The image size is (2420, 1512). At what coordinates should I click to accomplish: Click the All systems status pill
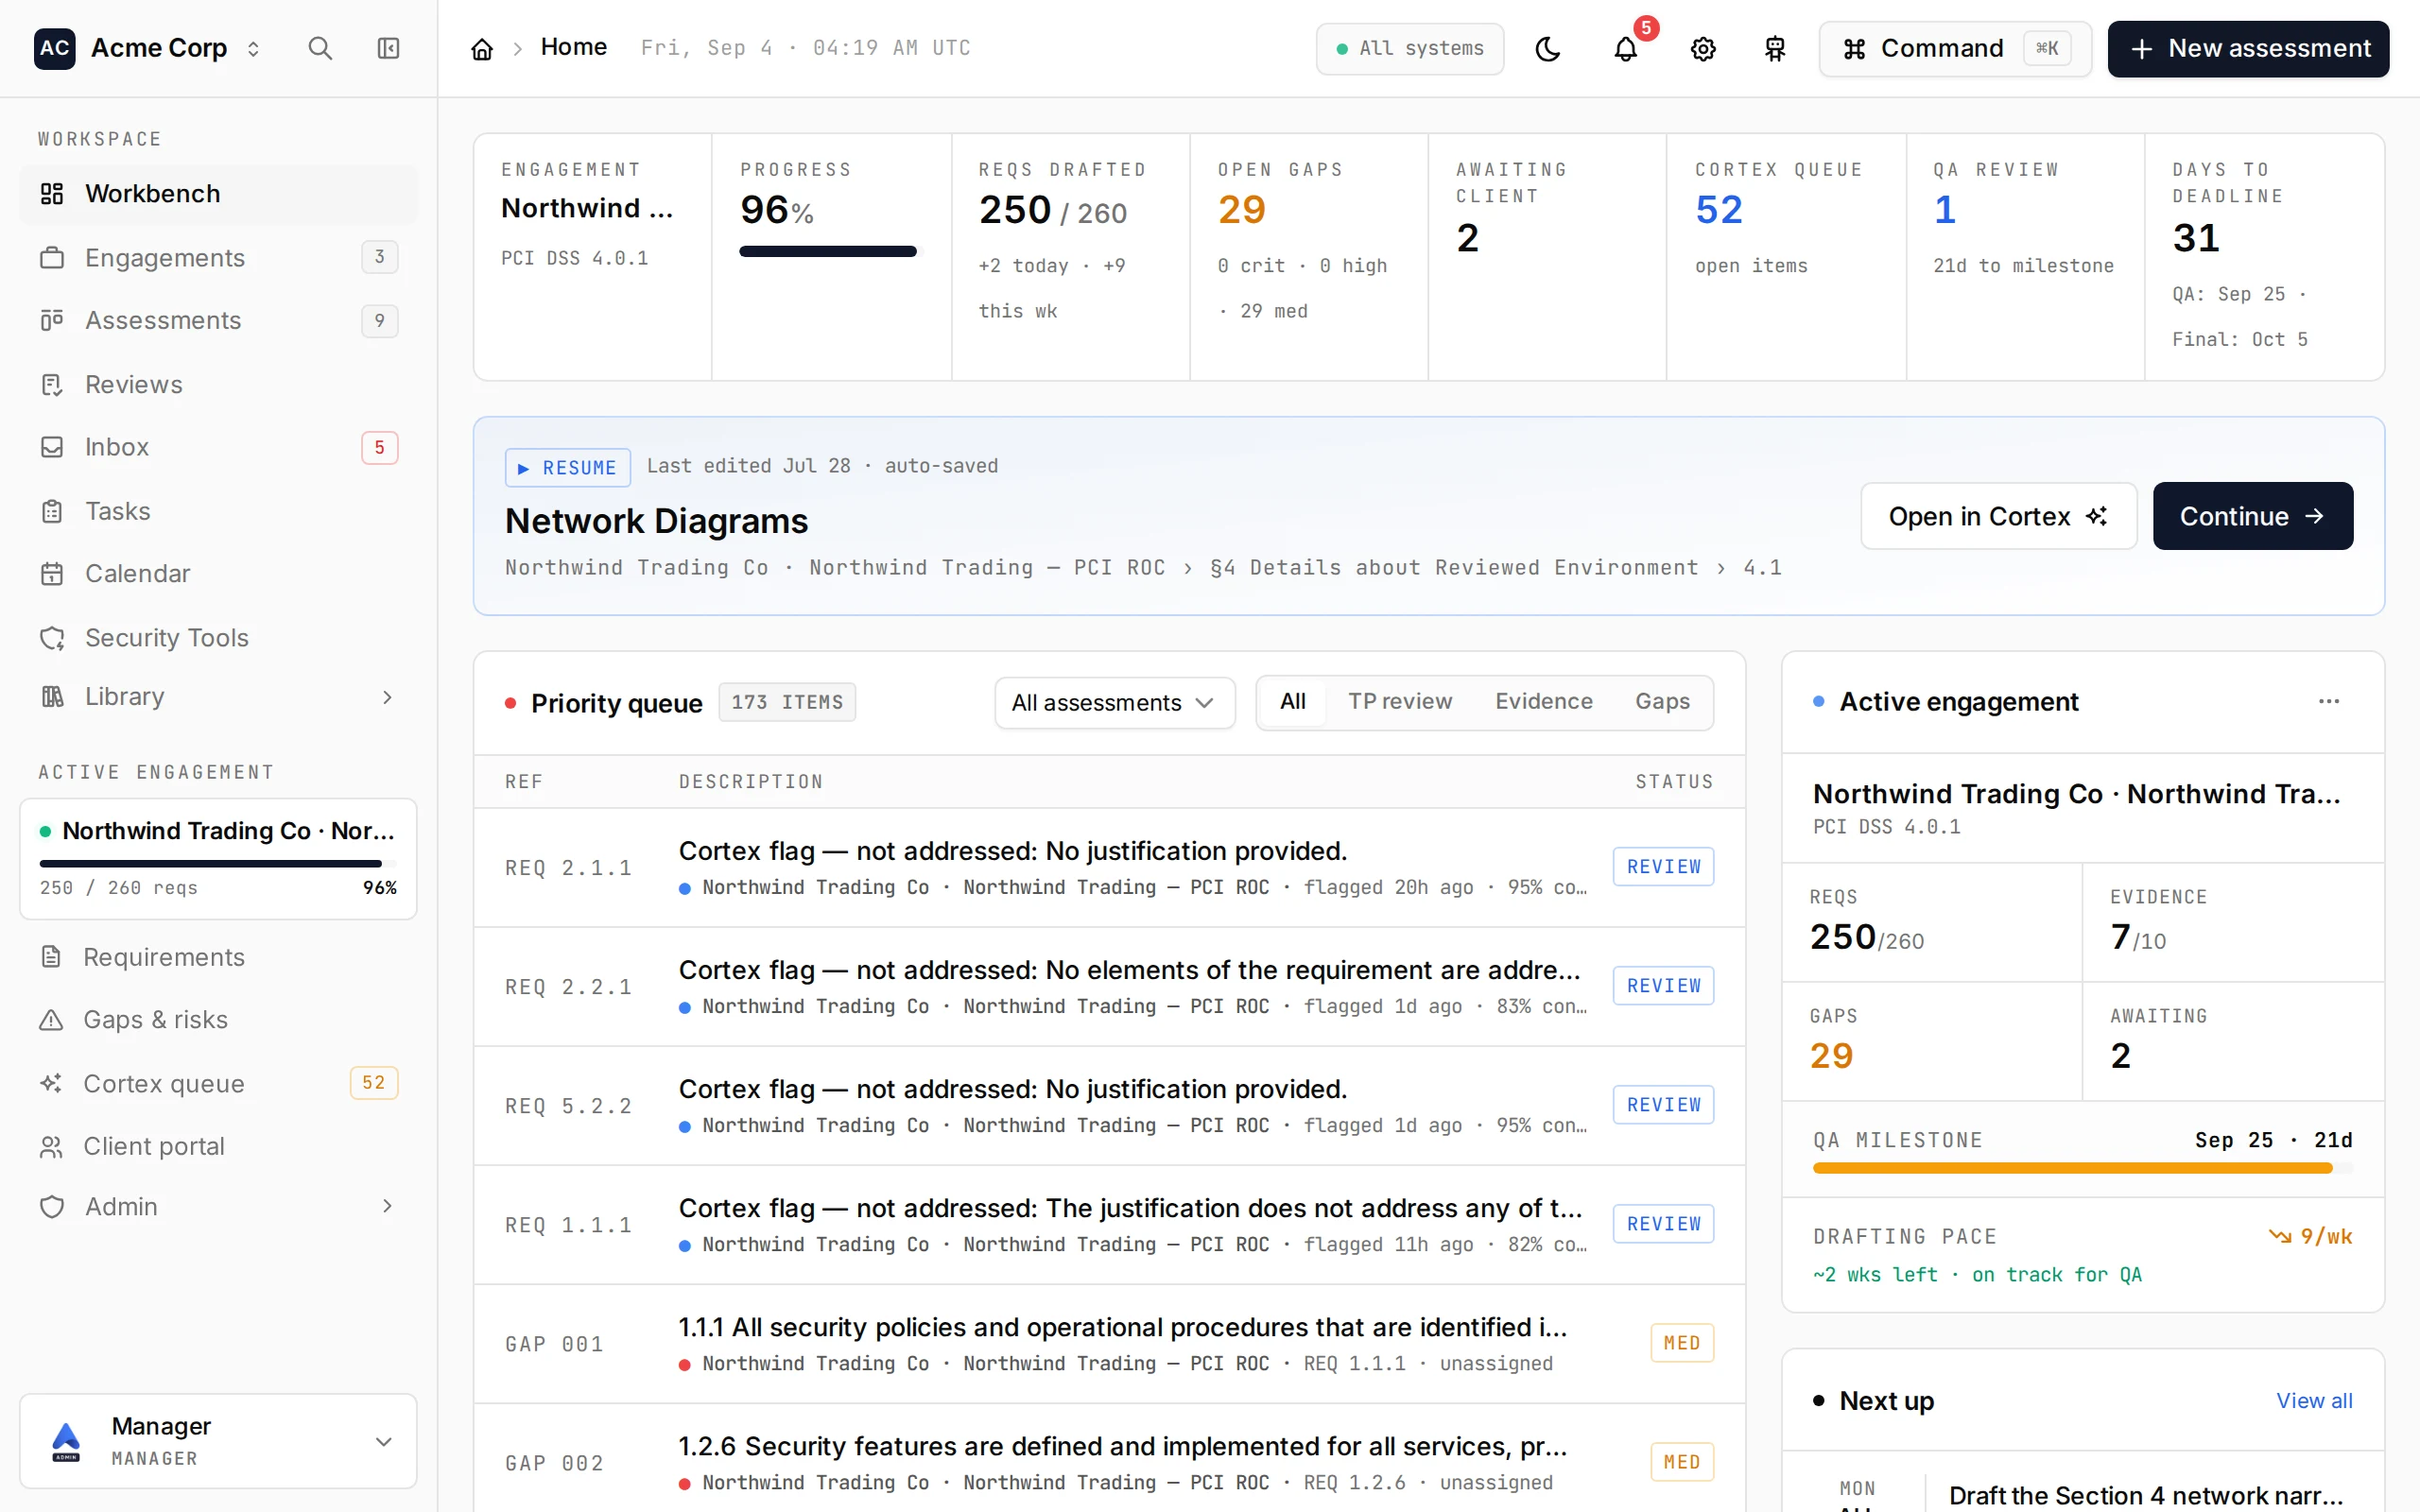pos(1410,49)
